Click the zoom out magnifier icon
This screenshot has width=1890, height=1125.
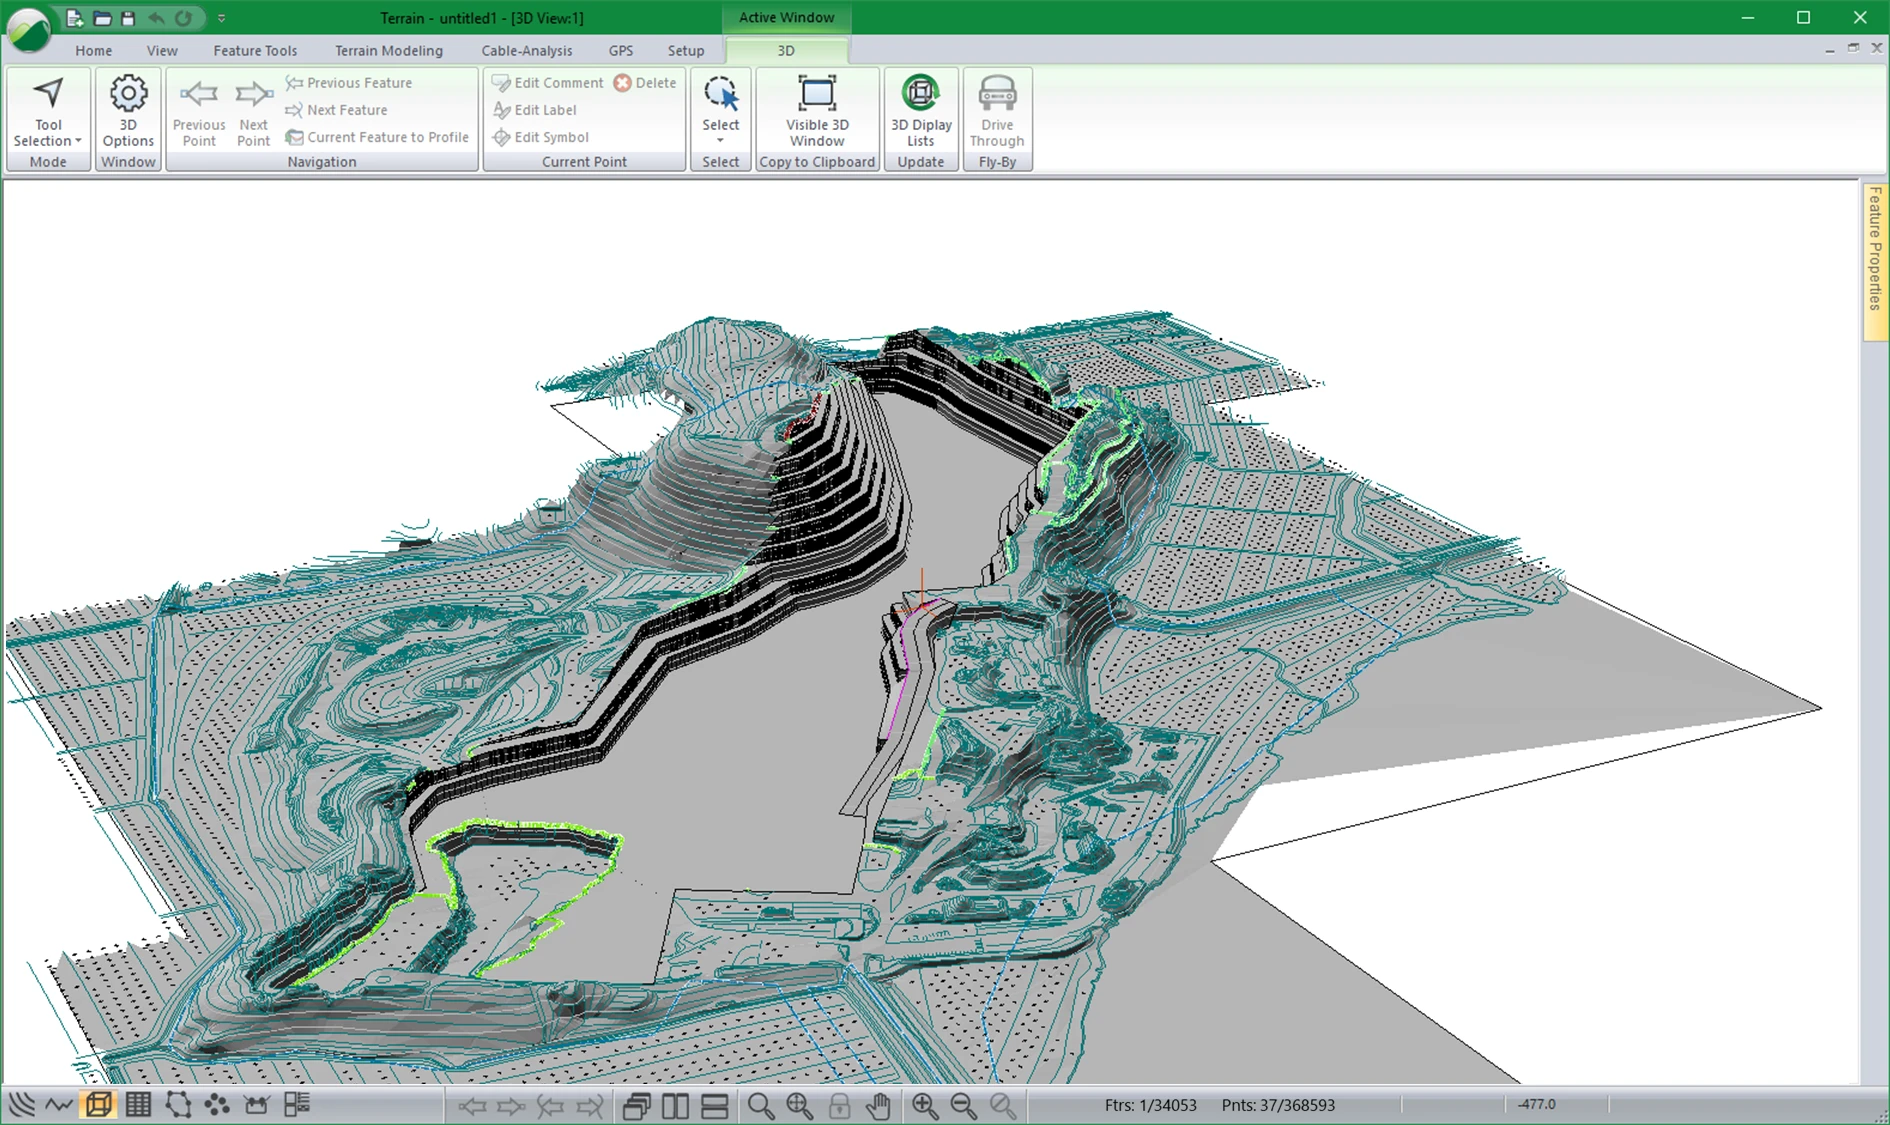pos(963,1105)
